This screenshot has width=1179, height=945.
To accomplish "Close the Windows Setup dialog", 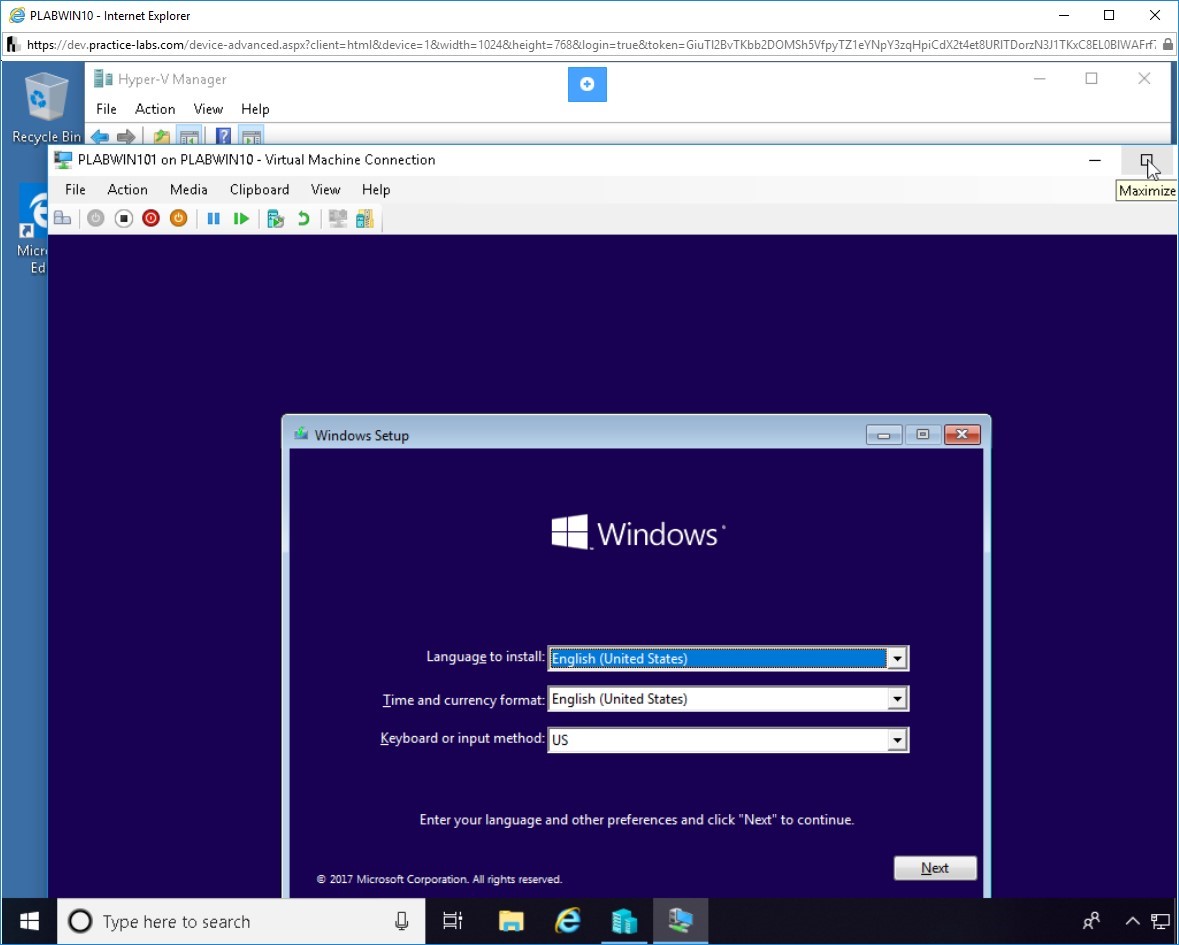I will 962,435.
